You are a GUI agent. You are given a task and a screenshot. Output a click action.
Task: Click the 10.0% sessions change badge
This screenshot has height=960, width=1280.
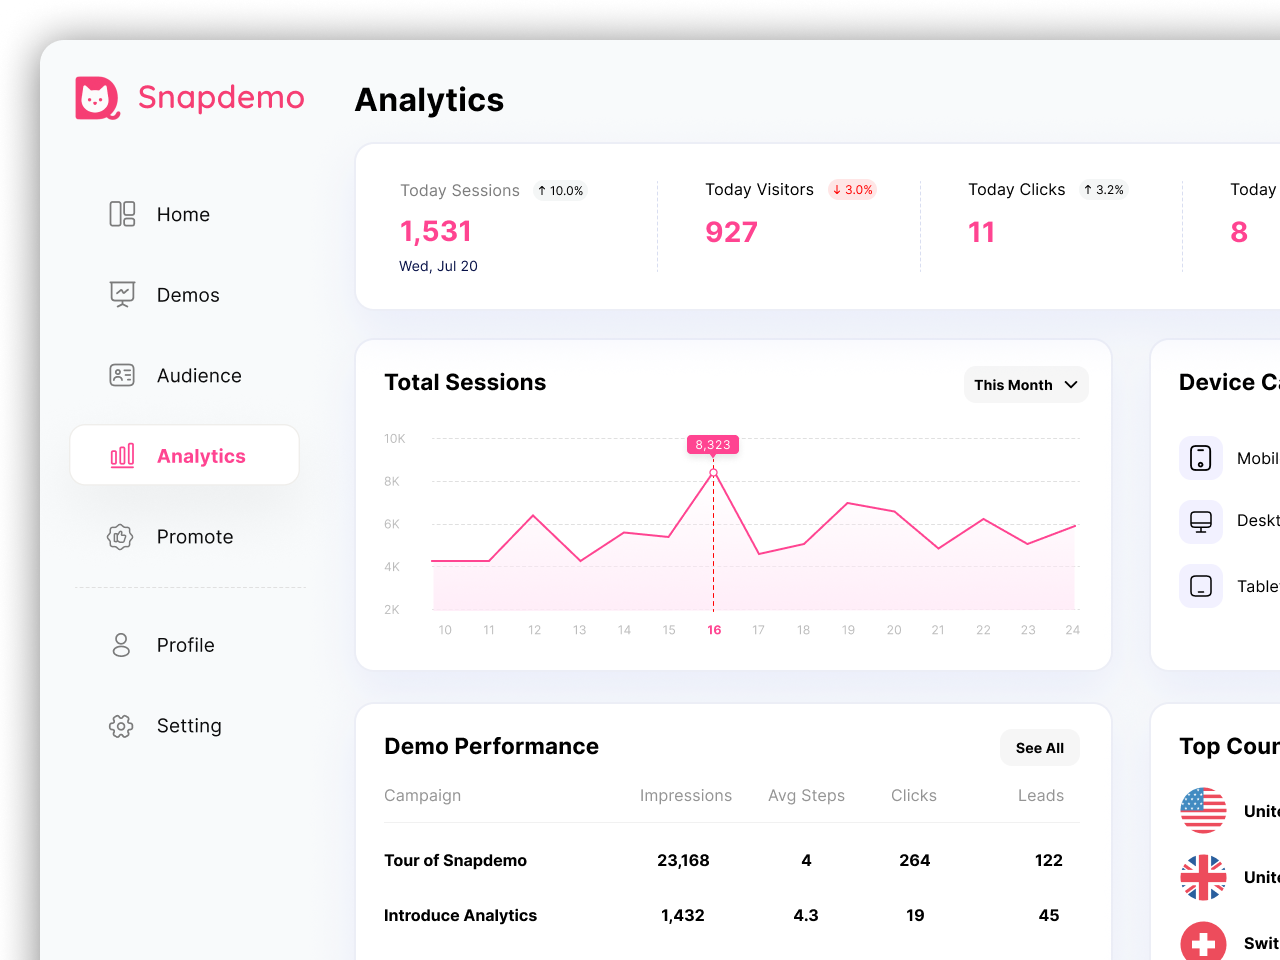click(560, 190)
